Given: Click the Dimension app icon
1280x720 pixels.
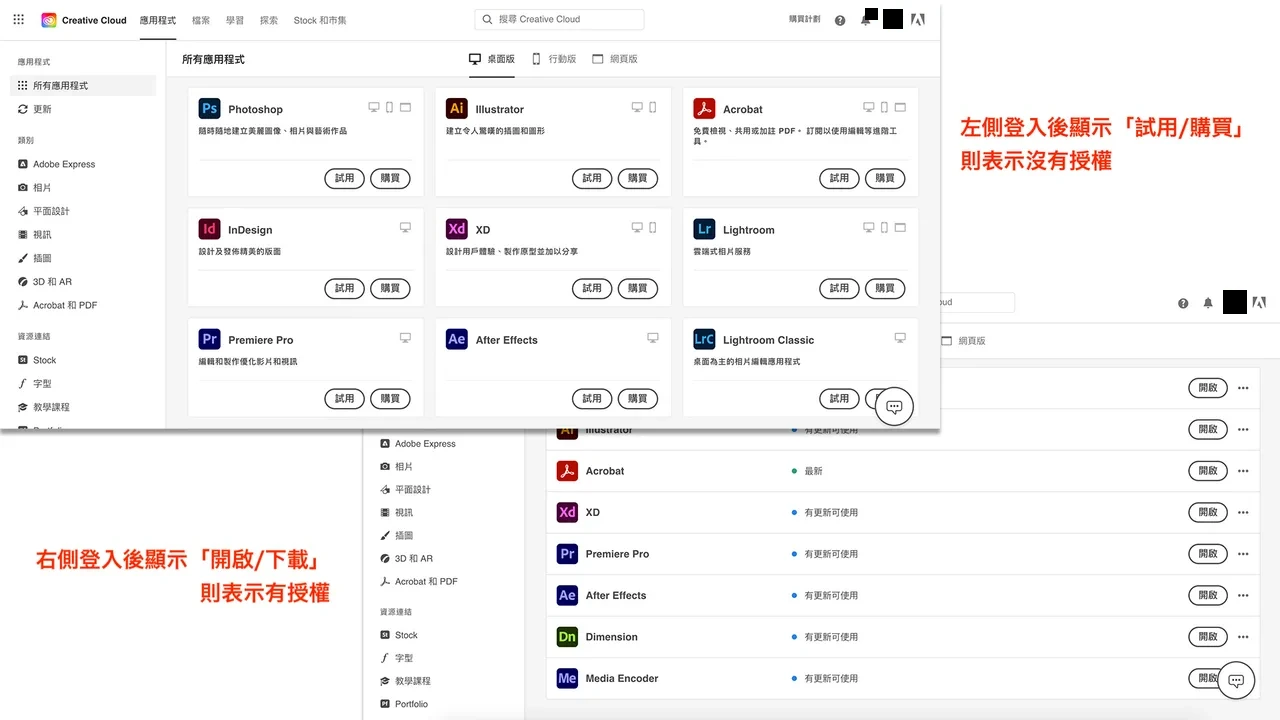Looking at the screenshot, I should pos(567,636).
